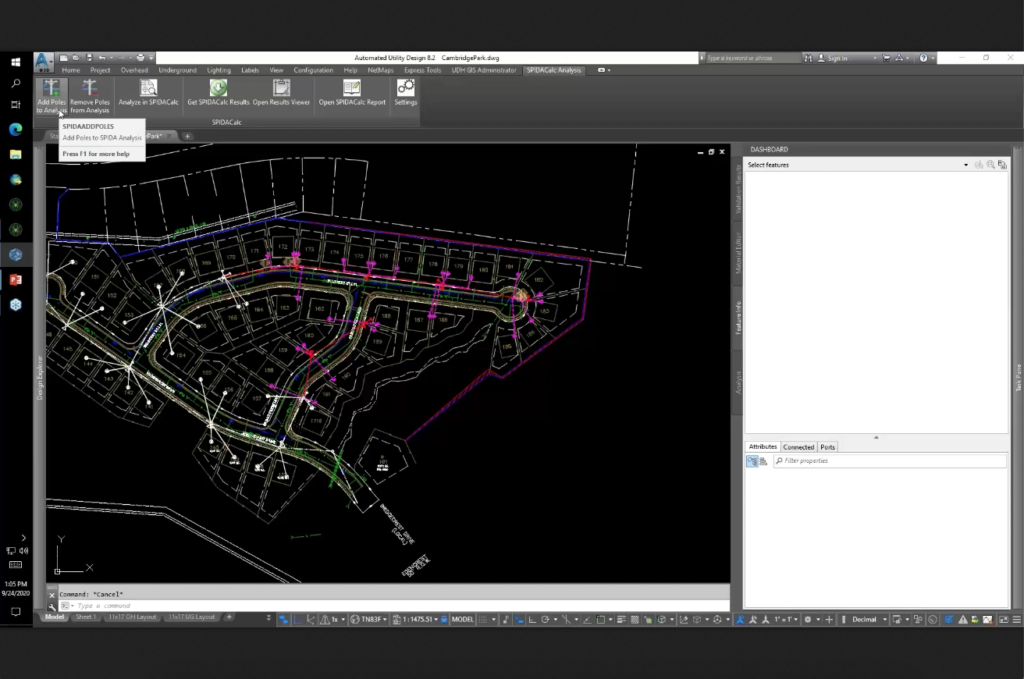The height and width of the screenshot is (679, 1024).
Task: Toggle ortho mode in status bar
Action: click(532, 619)
